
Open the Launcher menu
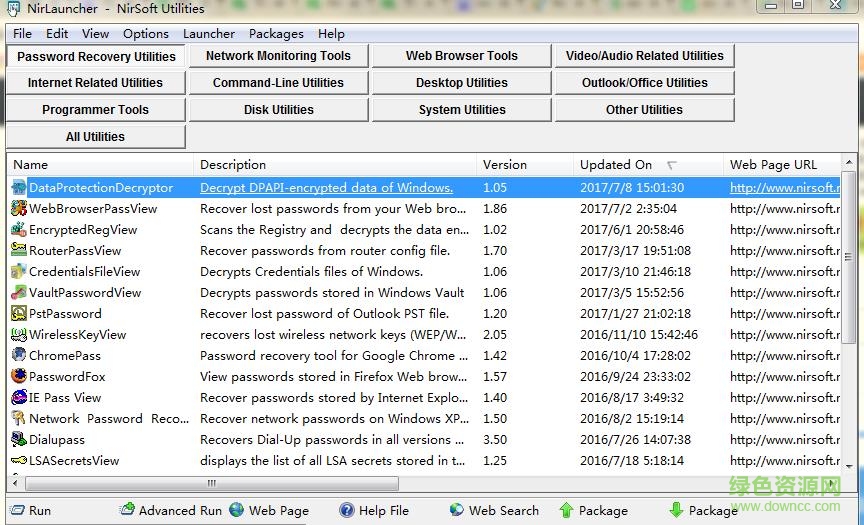coord(209,33)
